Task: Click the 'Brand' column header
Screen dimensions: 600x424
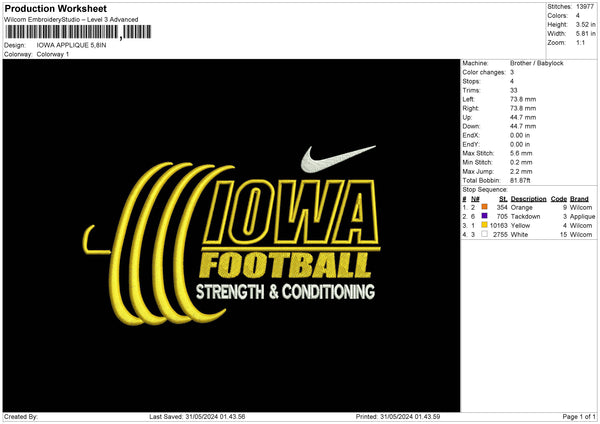Action: click(579, 199)
